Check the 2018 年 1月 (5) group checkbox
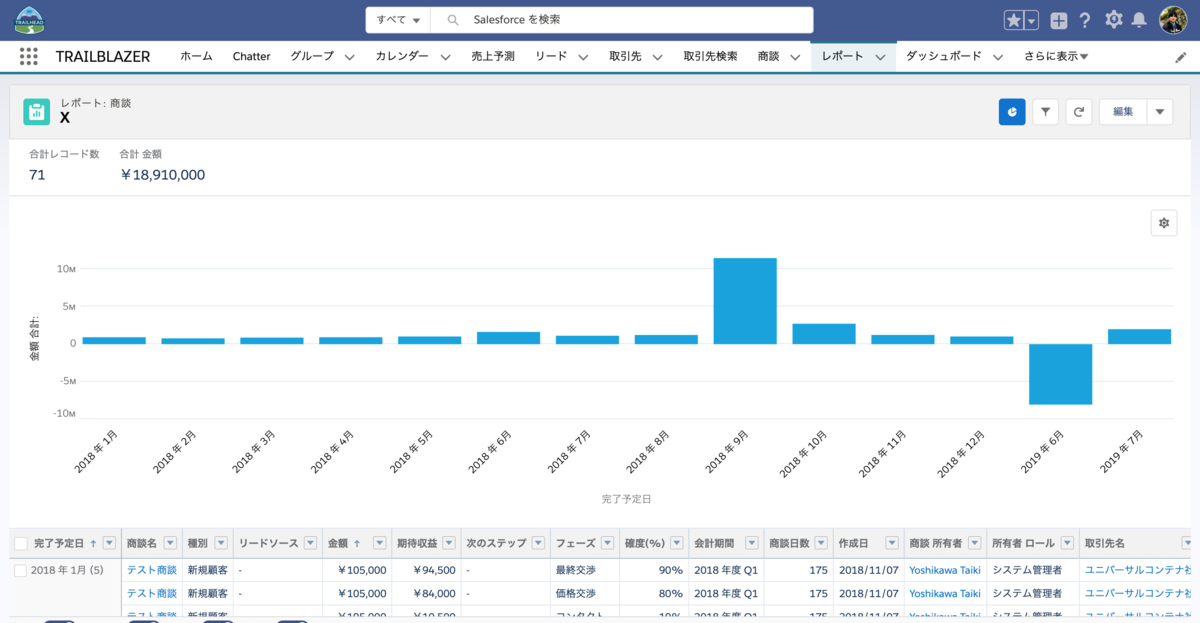The height and width of the screenshot is (623, 1200). (21, 570)
